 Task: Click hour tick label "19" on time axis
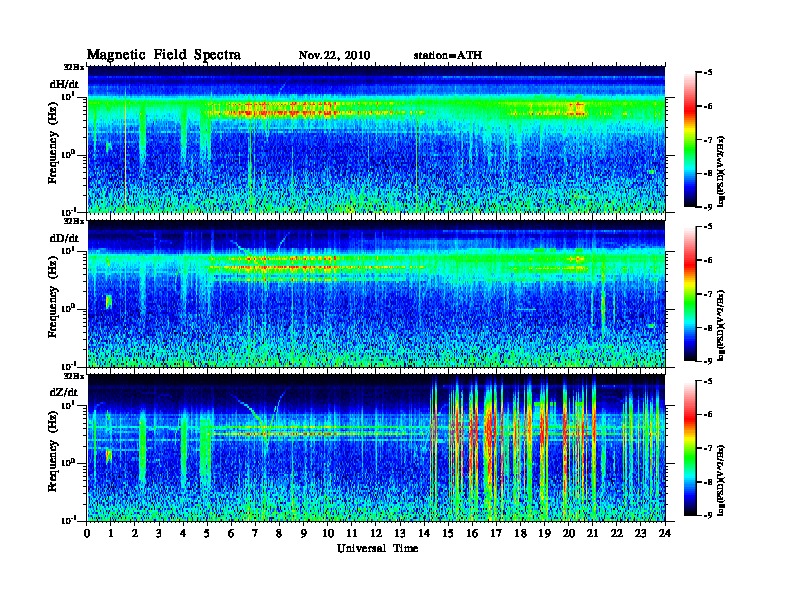(x=544, y=533)
